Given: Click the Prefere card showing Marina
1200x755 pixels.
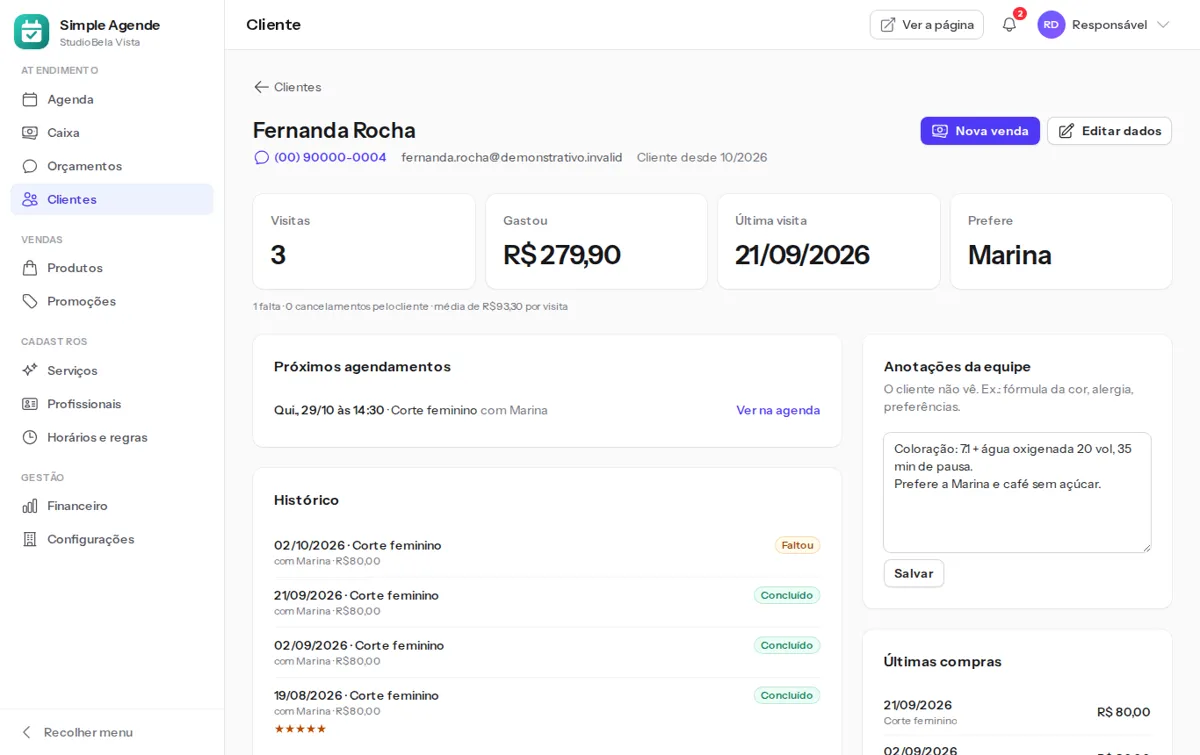Looking at the screenshot, I should [x=1061, y=242].
